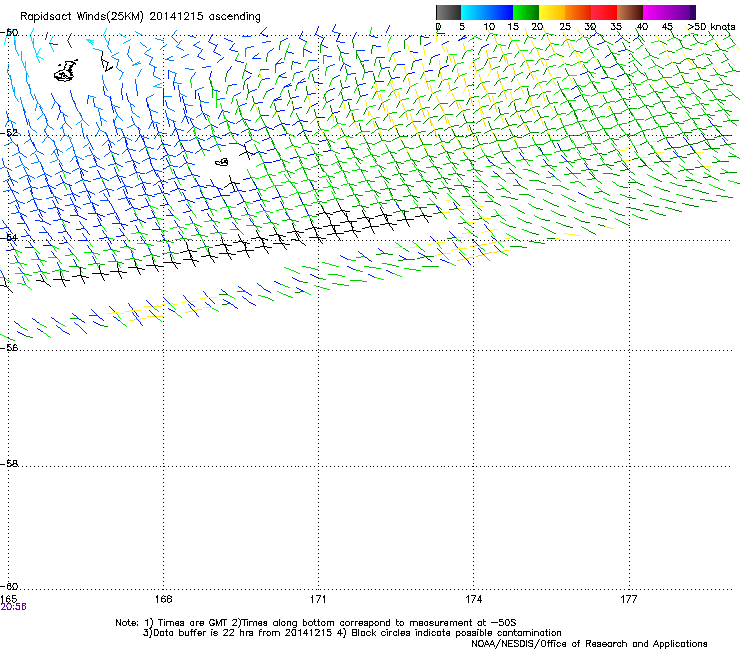740x650 pixels.
Task: Click the cyan-blue 5–15 knots legend segment
Action: tap(487, 12)
